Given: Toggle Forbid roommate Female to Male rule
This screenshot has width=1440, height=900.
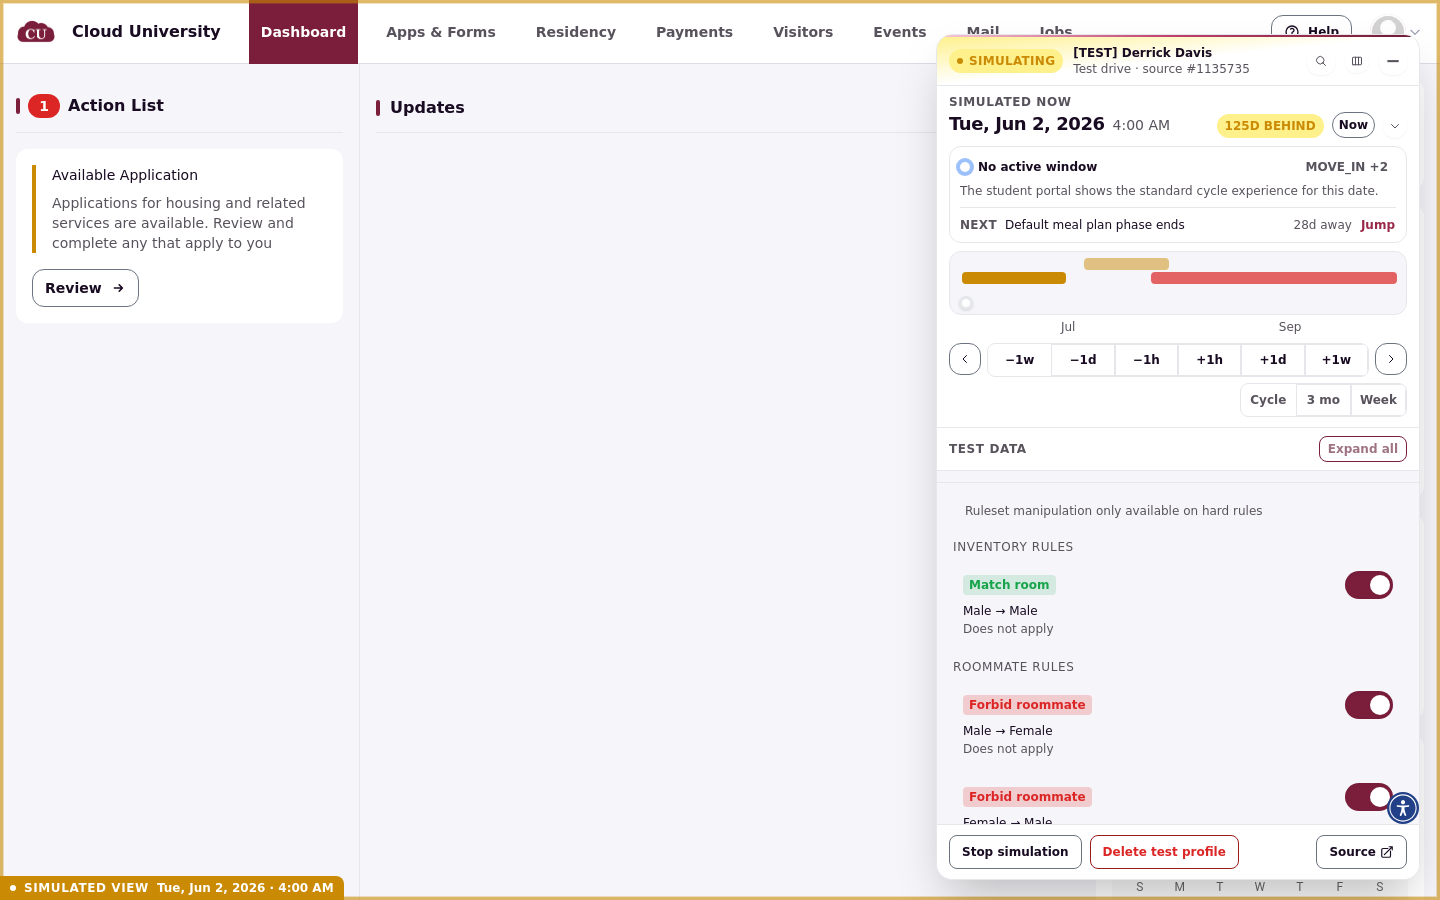Looking at the screenshot, I should [x=1369, y=797].
